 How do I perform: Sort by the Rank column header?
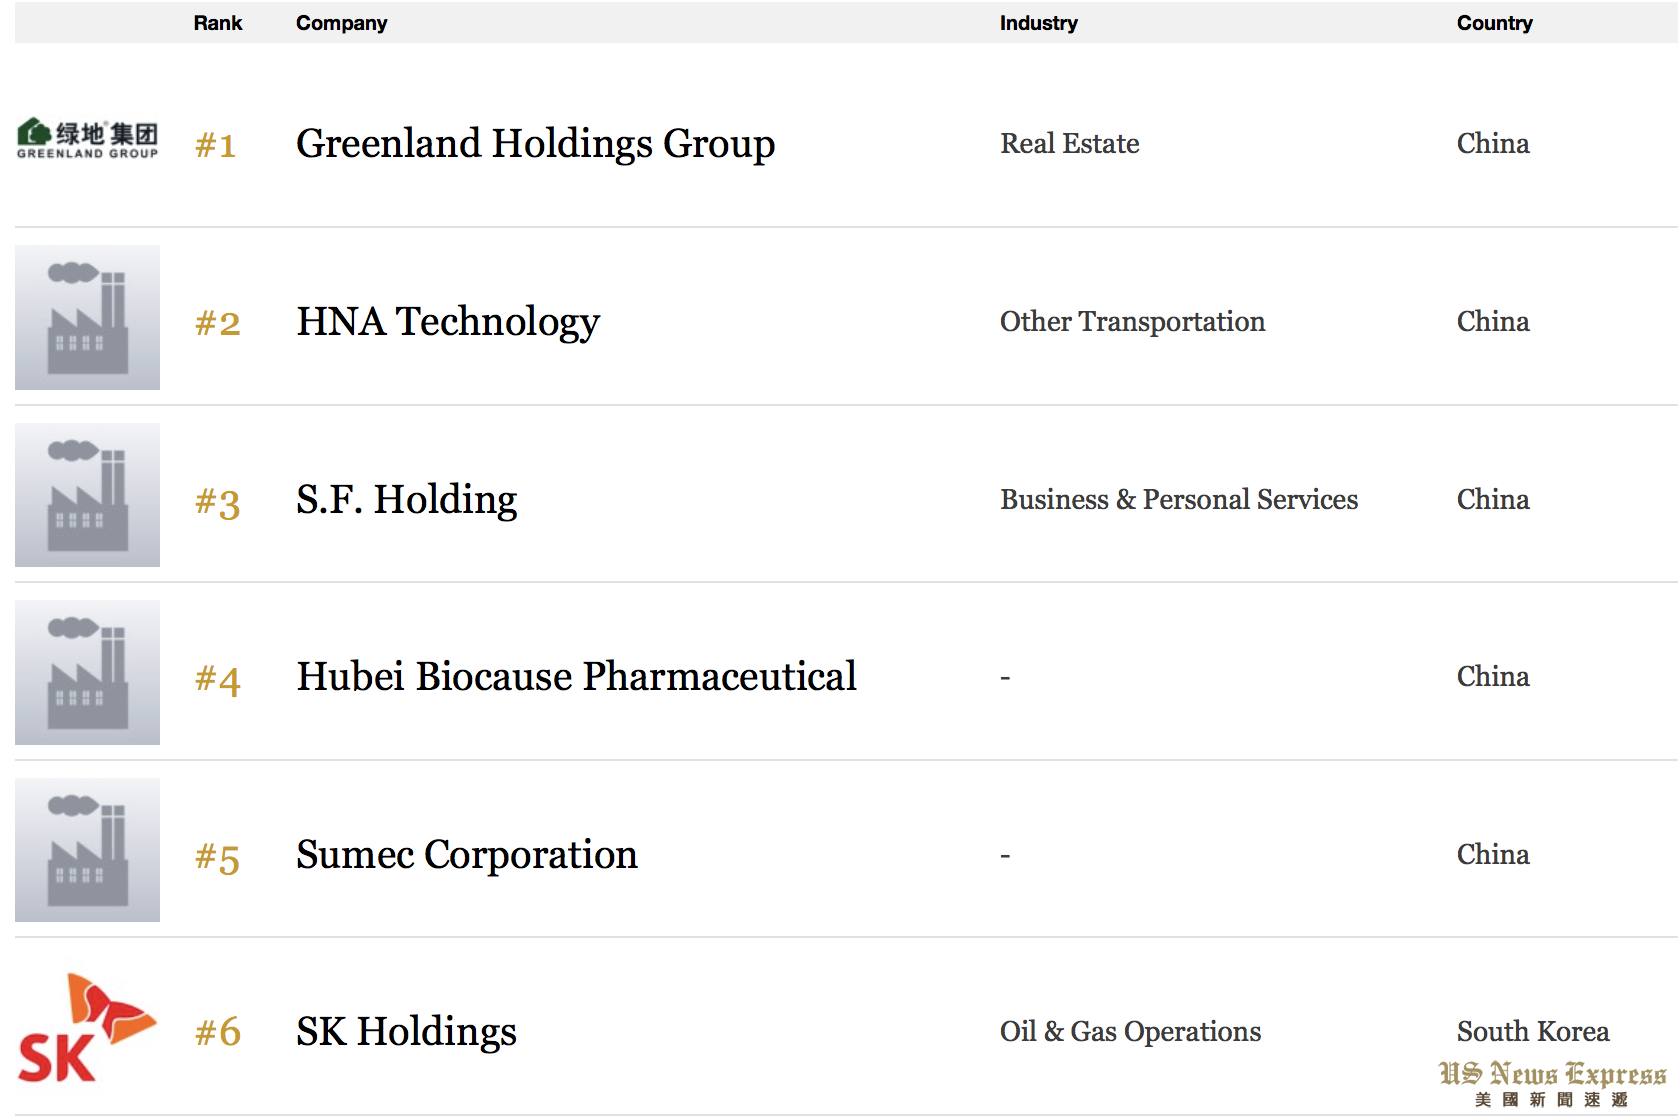pyautogui.click(x=218, y=23)
